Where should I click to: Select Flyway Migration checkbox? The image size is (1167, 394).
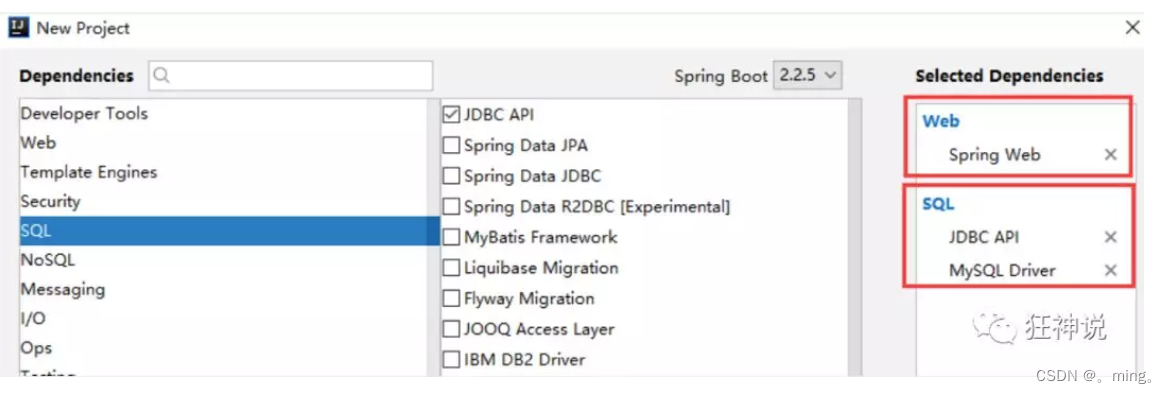[x=451, y=299]
